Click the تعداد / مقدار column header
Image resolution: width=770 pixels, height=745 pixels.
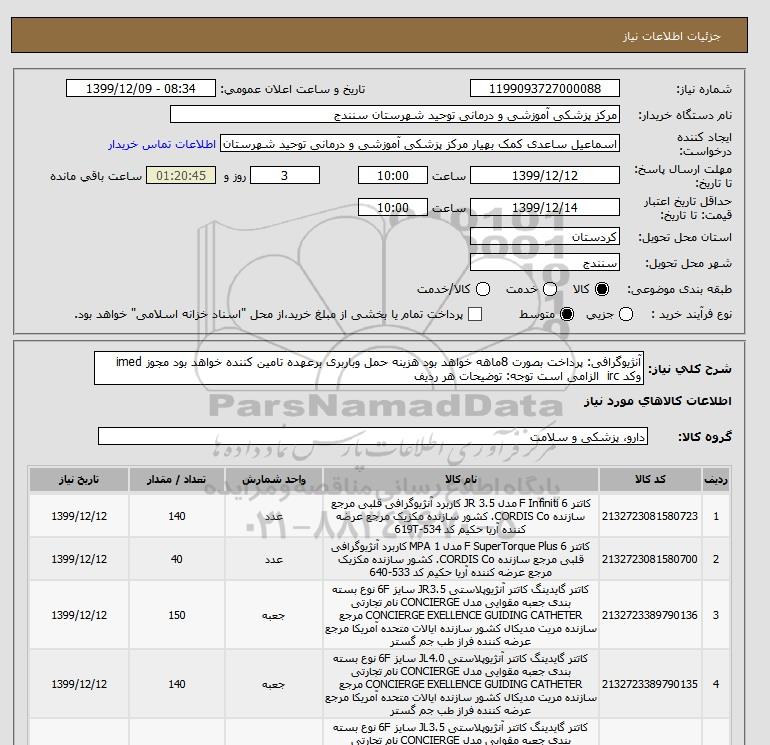177,479
